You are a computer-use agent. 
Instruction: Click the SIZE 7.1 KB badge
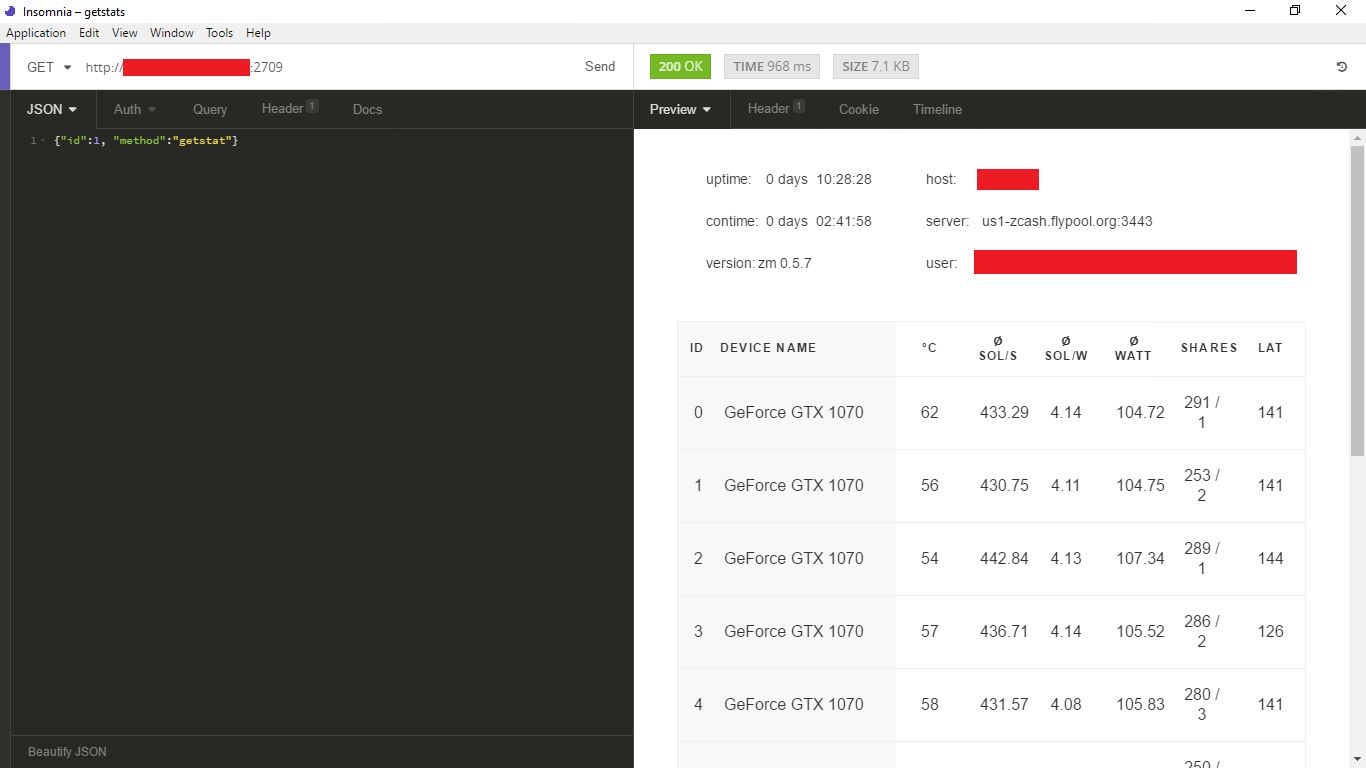pyautogui.click(x=876, y=67)
